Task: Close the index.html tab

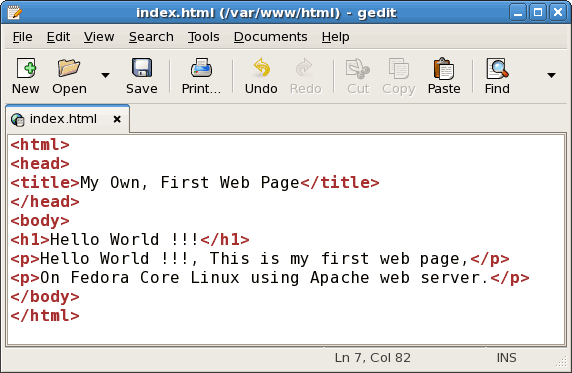Action: point(117,119)
